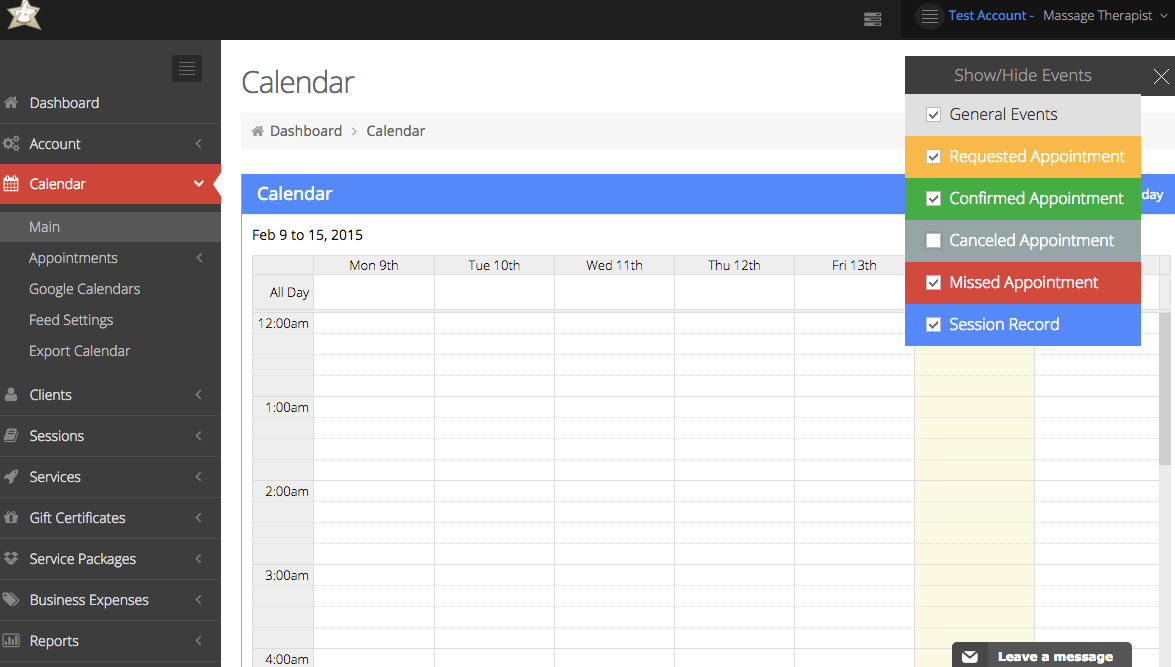
Task: Close the Show/Hide Events panel
Action: point(1160,76)
